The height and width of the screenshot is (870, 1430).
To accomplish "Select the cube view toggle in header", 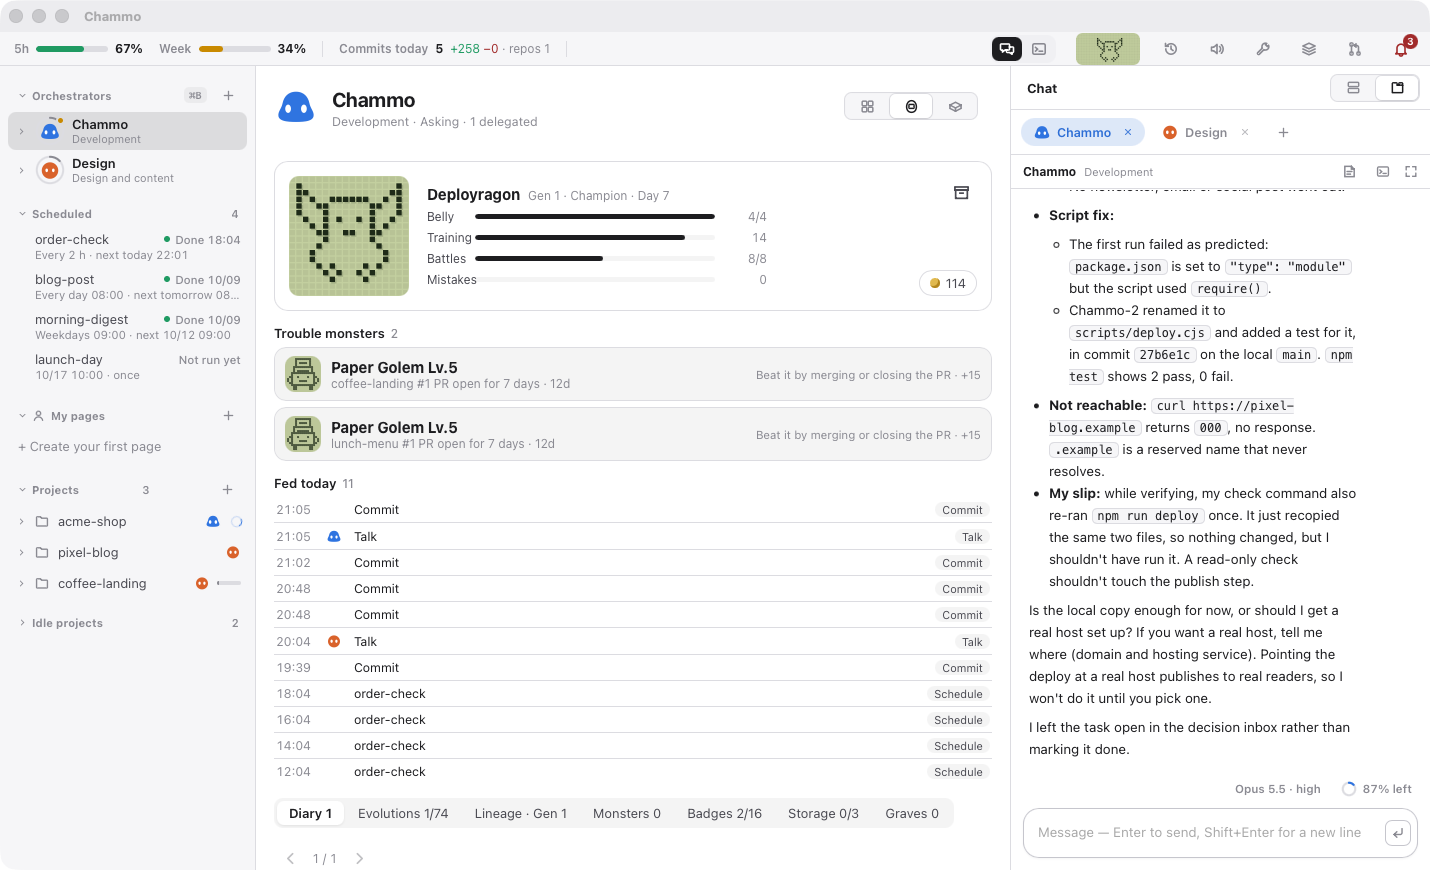I will click(955, 106).
